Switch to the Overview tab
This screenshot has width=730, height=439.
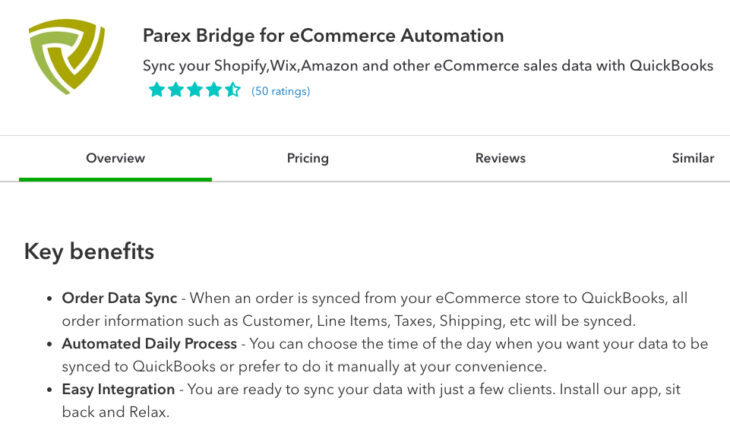click(x=115, y=158)
